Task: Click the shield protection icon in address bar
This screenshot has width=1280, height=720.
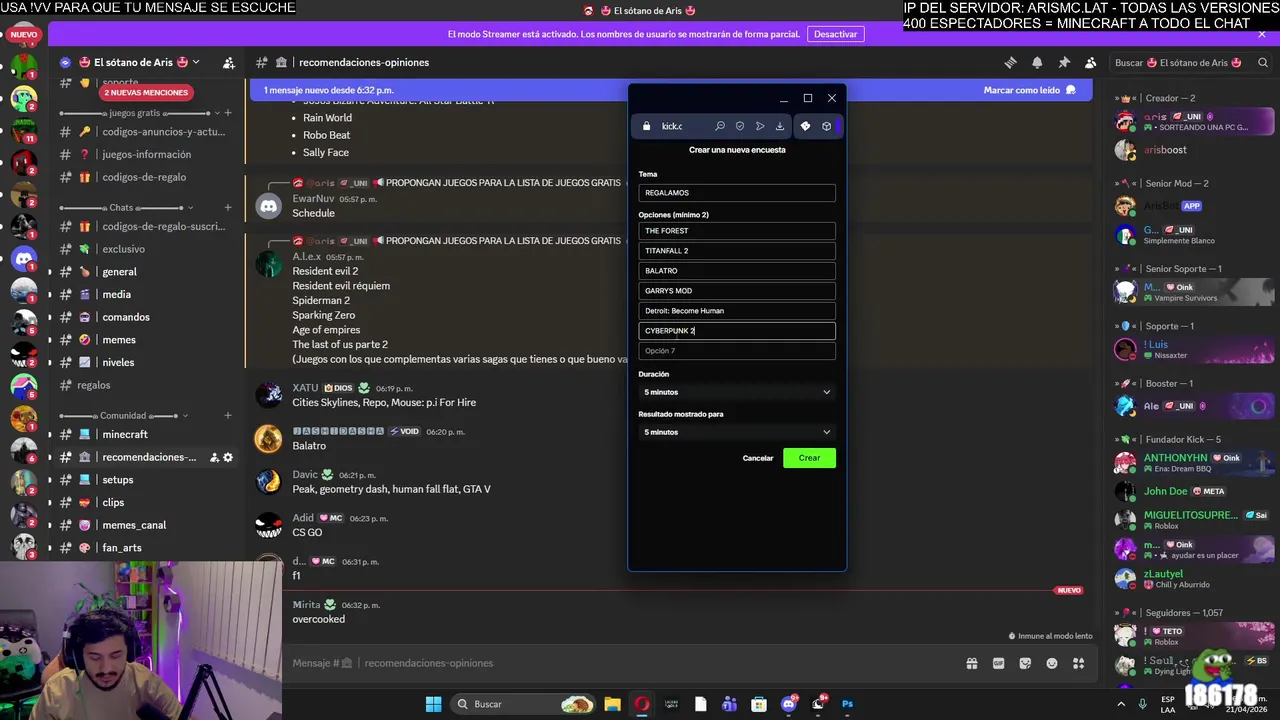Action: 740,126
